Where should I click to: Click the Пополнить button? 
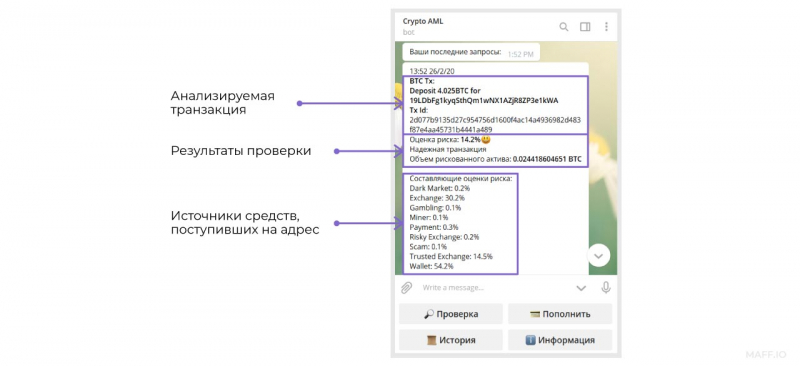[560, 314]
